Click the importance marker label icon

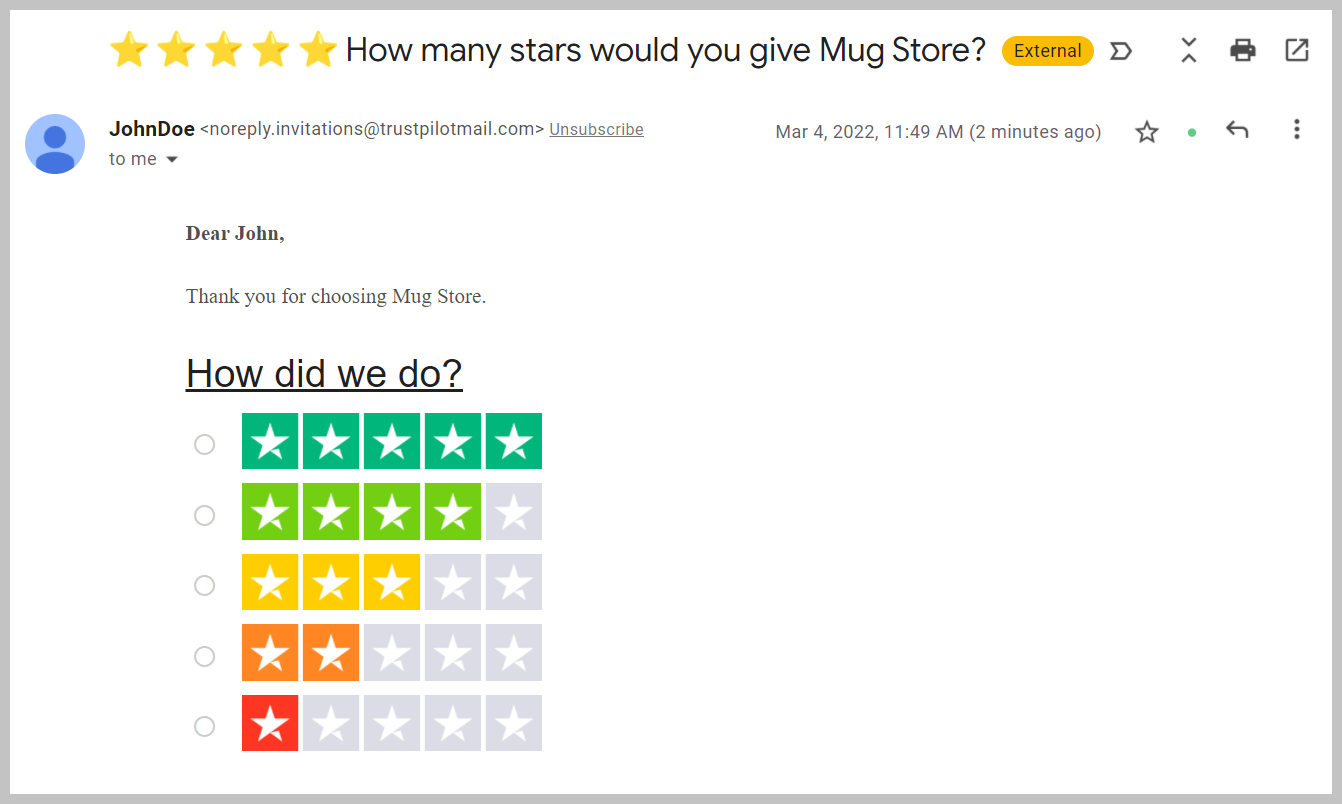click(x=1121, y=51)
